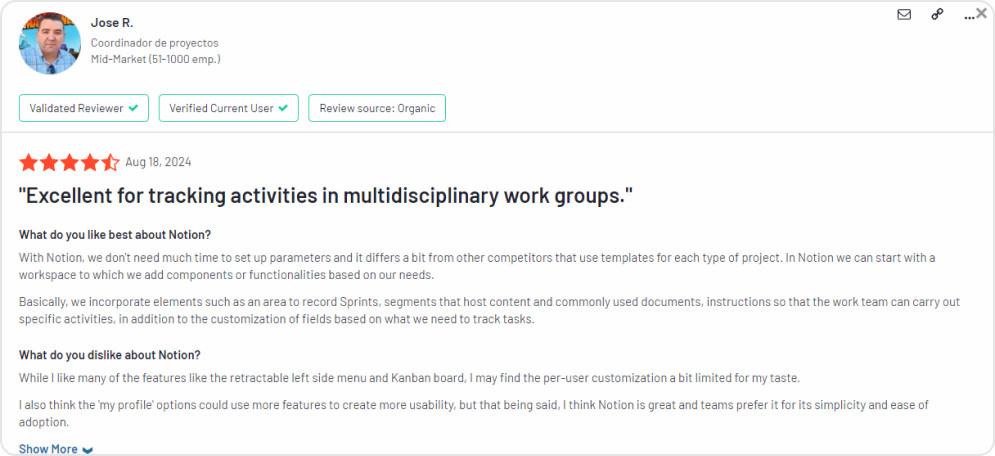Click the Validated Reviewer checkmark icon
This screenshot has width=995, height=456.
click(x=133, y=108)
